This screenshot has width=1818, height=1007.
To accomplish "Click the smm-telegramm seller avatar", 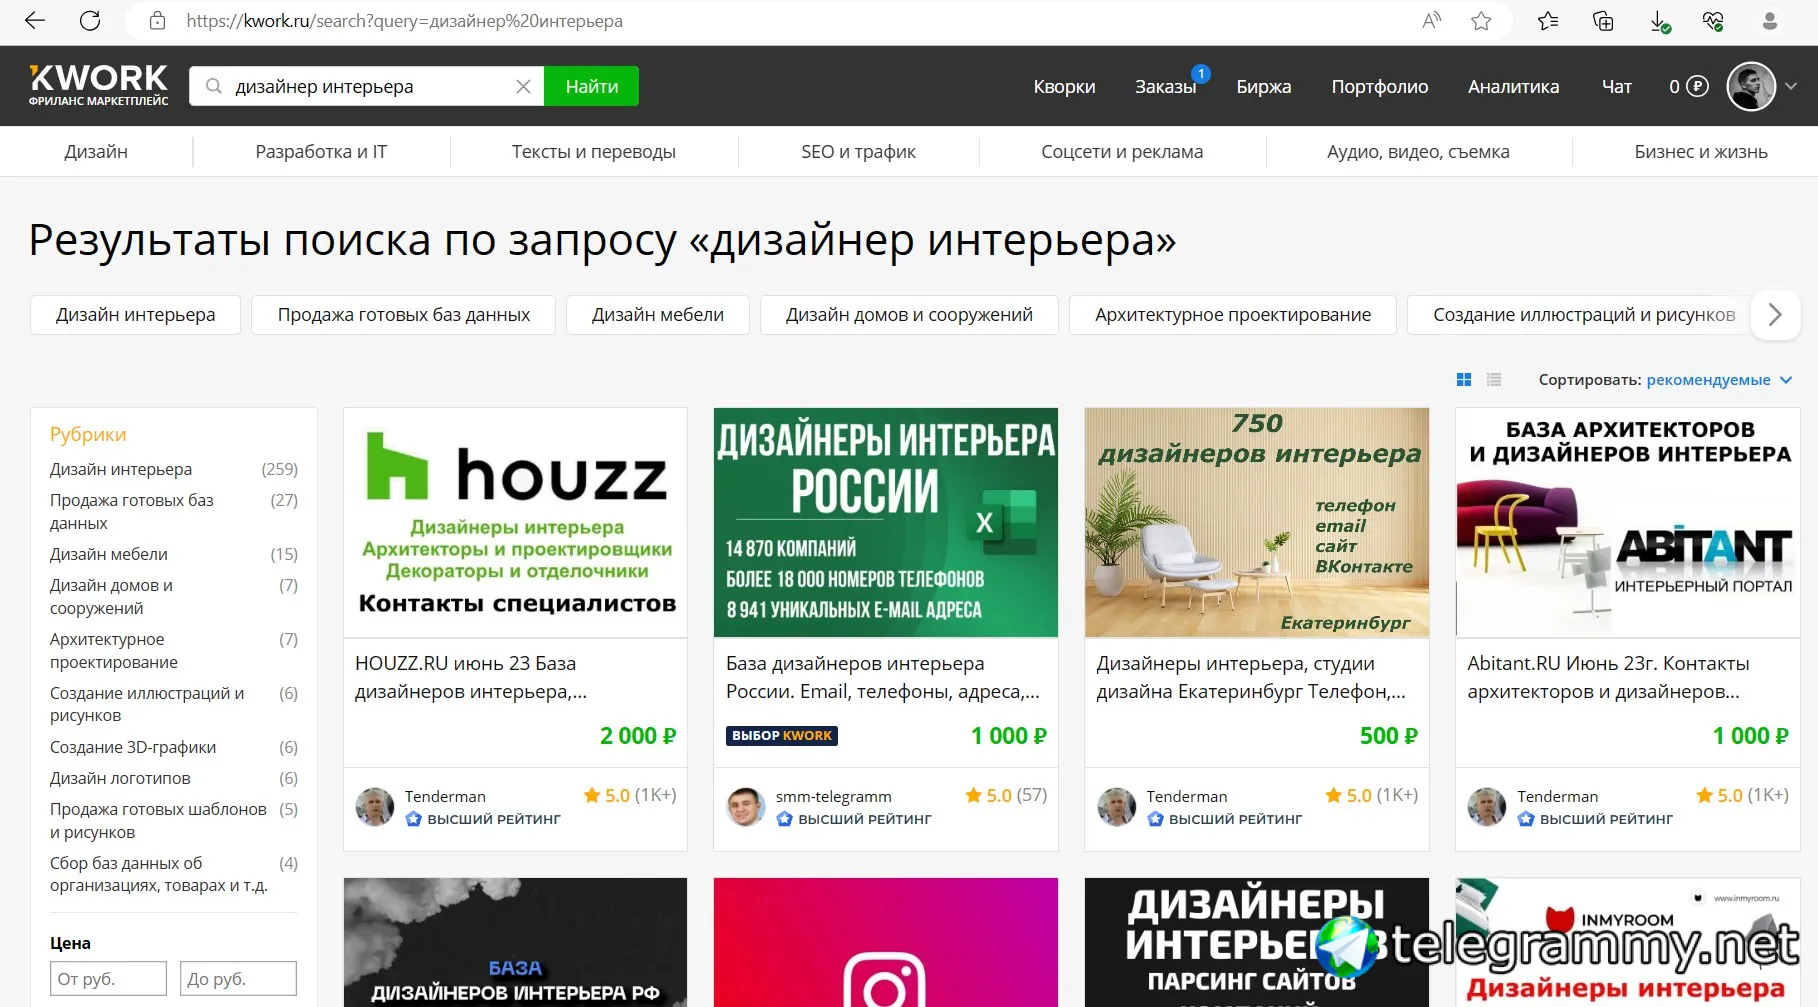I will 746,807.
